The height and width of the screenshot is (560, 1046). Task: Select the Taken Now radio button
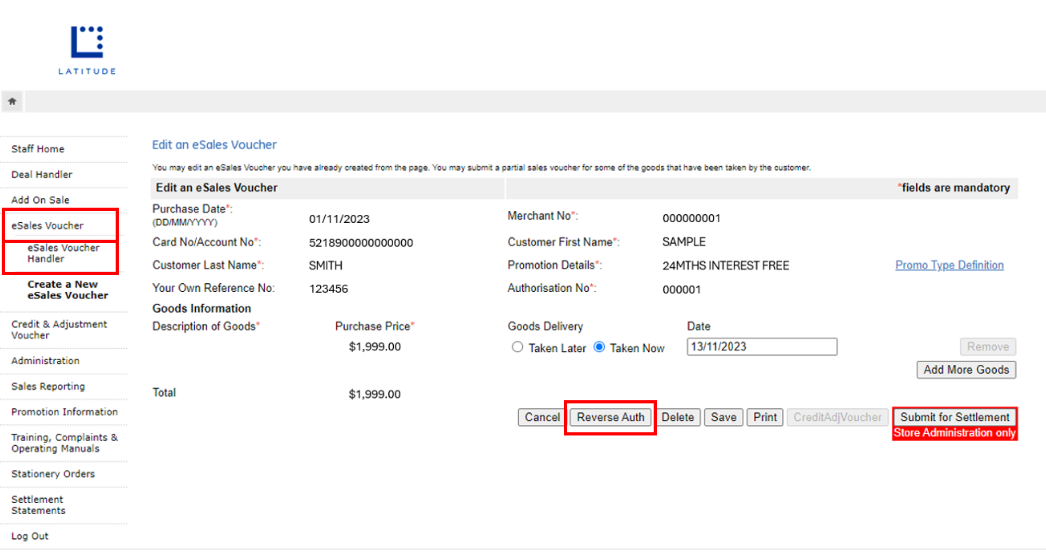600,348
